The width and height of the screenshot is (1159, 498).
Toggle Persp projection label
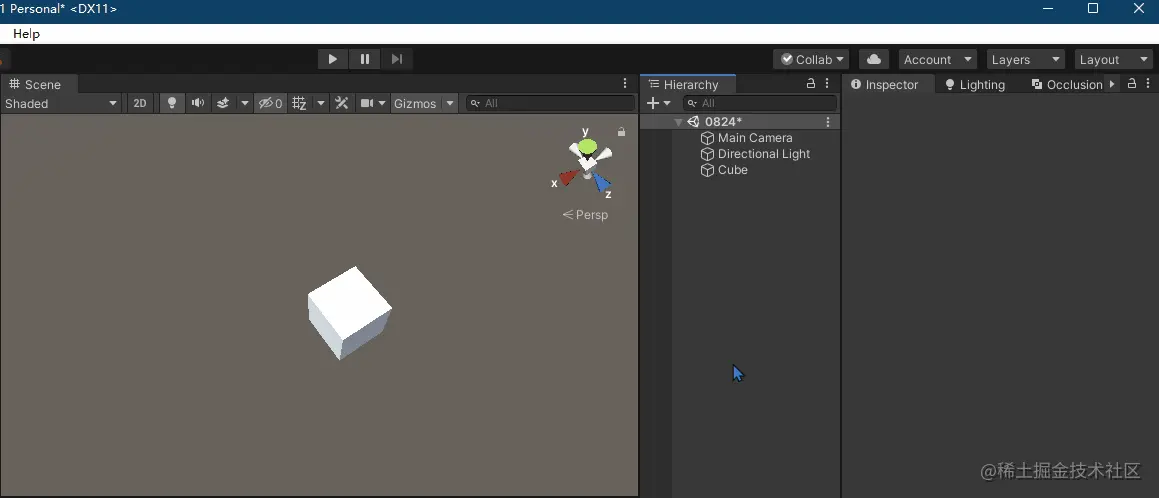[585, 215]
